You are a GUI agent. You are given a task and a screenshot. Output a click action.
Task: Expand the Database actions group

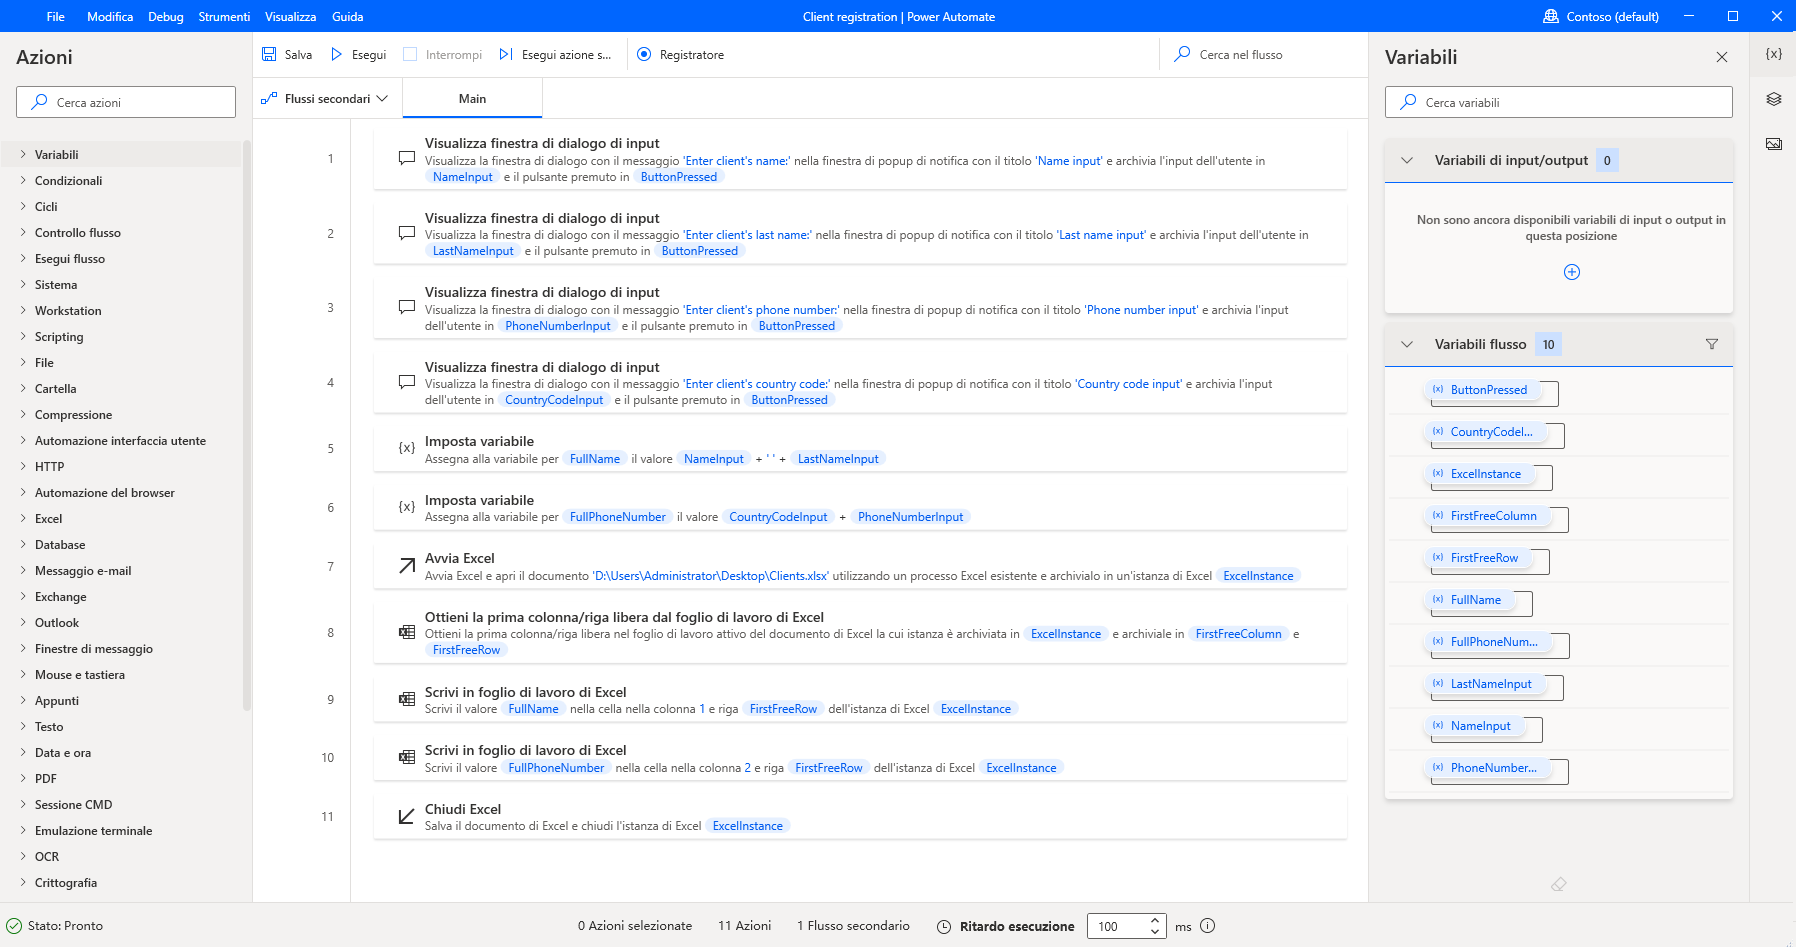23,545
